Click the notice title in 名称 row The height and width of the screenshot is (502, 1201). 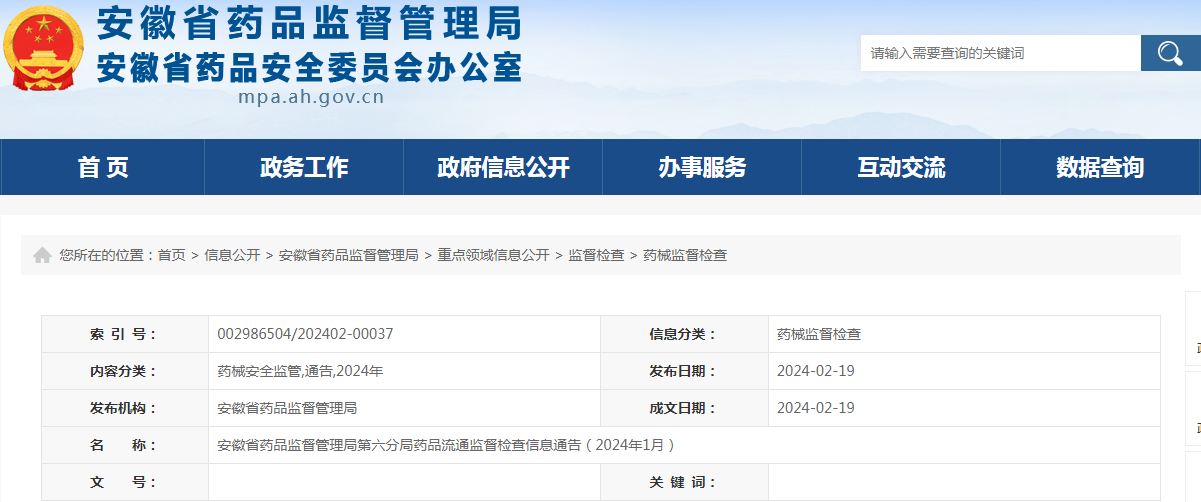(x=447, y=445)
